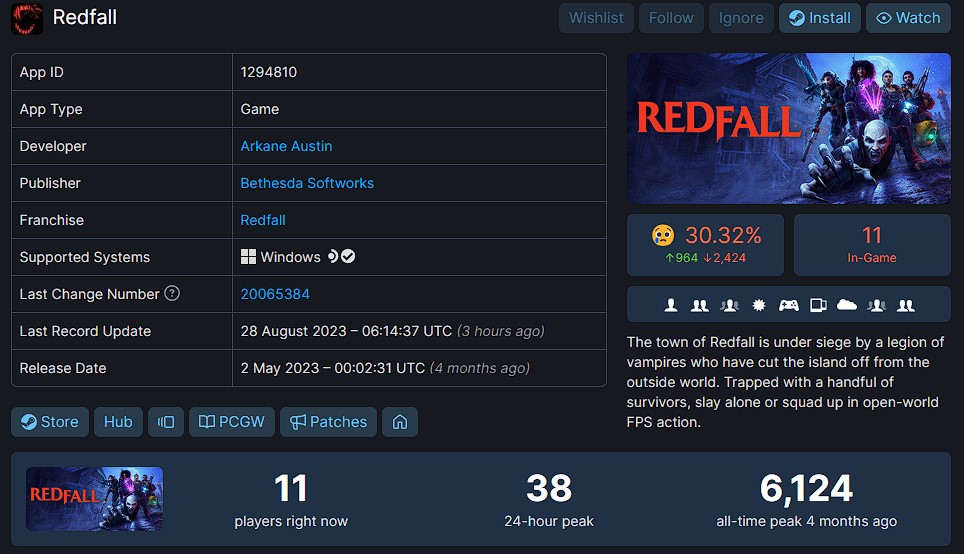This screenshot has height=554, width=964.
Task: Click the eye icon on the Watch button
Action: (883, 18)
